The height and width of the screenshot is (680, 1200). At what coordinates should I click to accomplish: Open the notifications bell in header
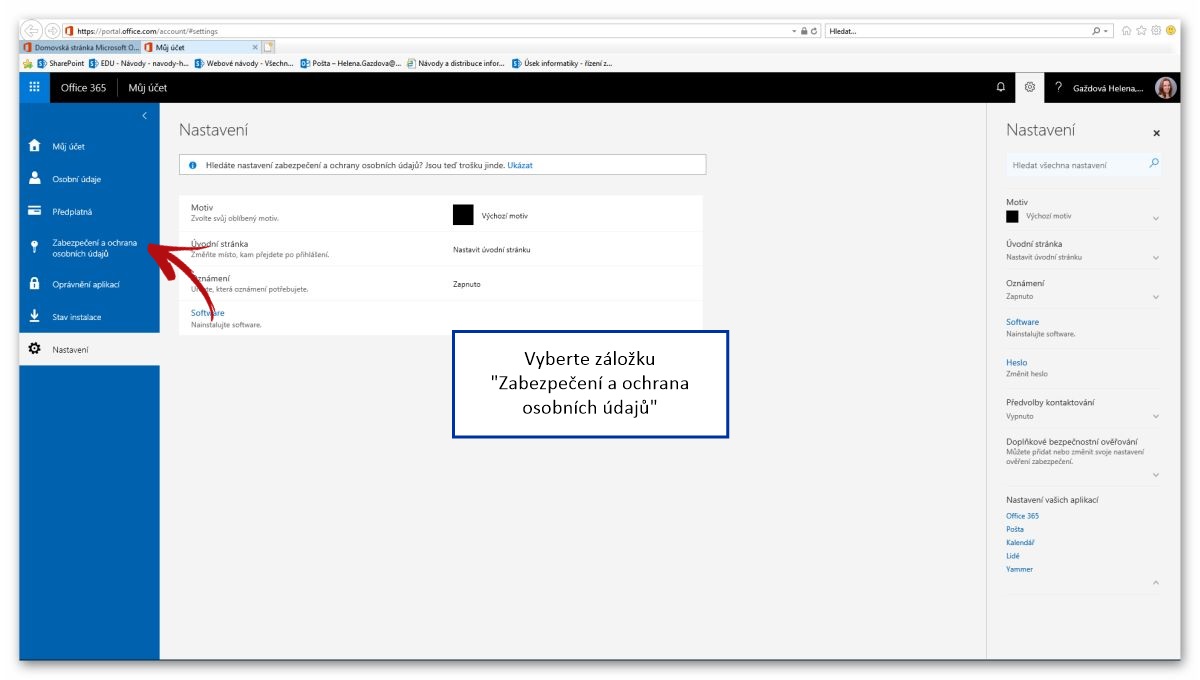point(1001,87)
